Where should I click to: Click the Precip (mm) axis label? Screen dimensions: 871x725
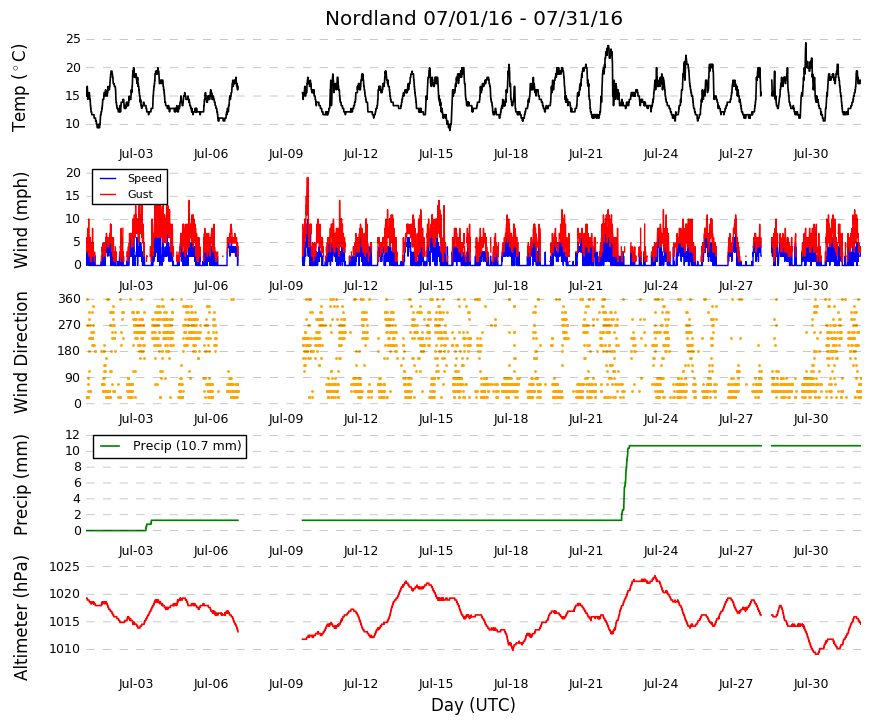point(21,484)
